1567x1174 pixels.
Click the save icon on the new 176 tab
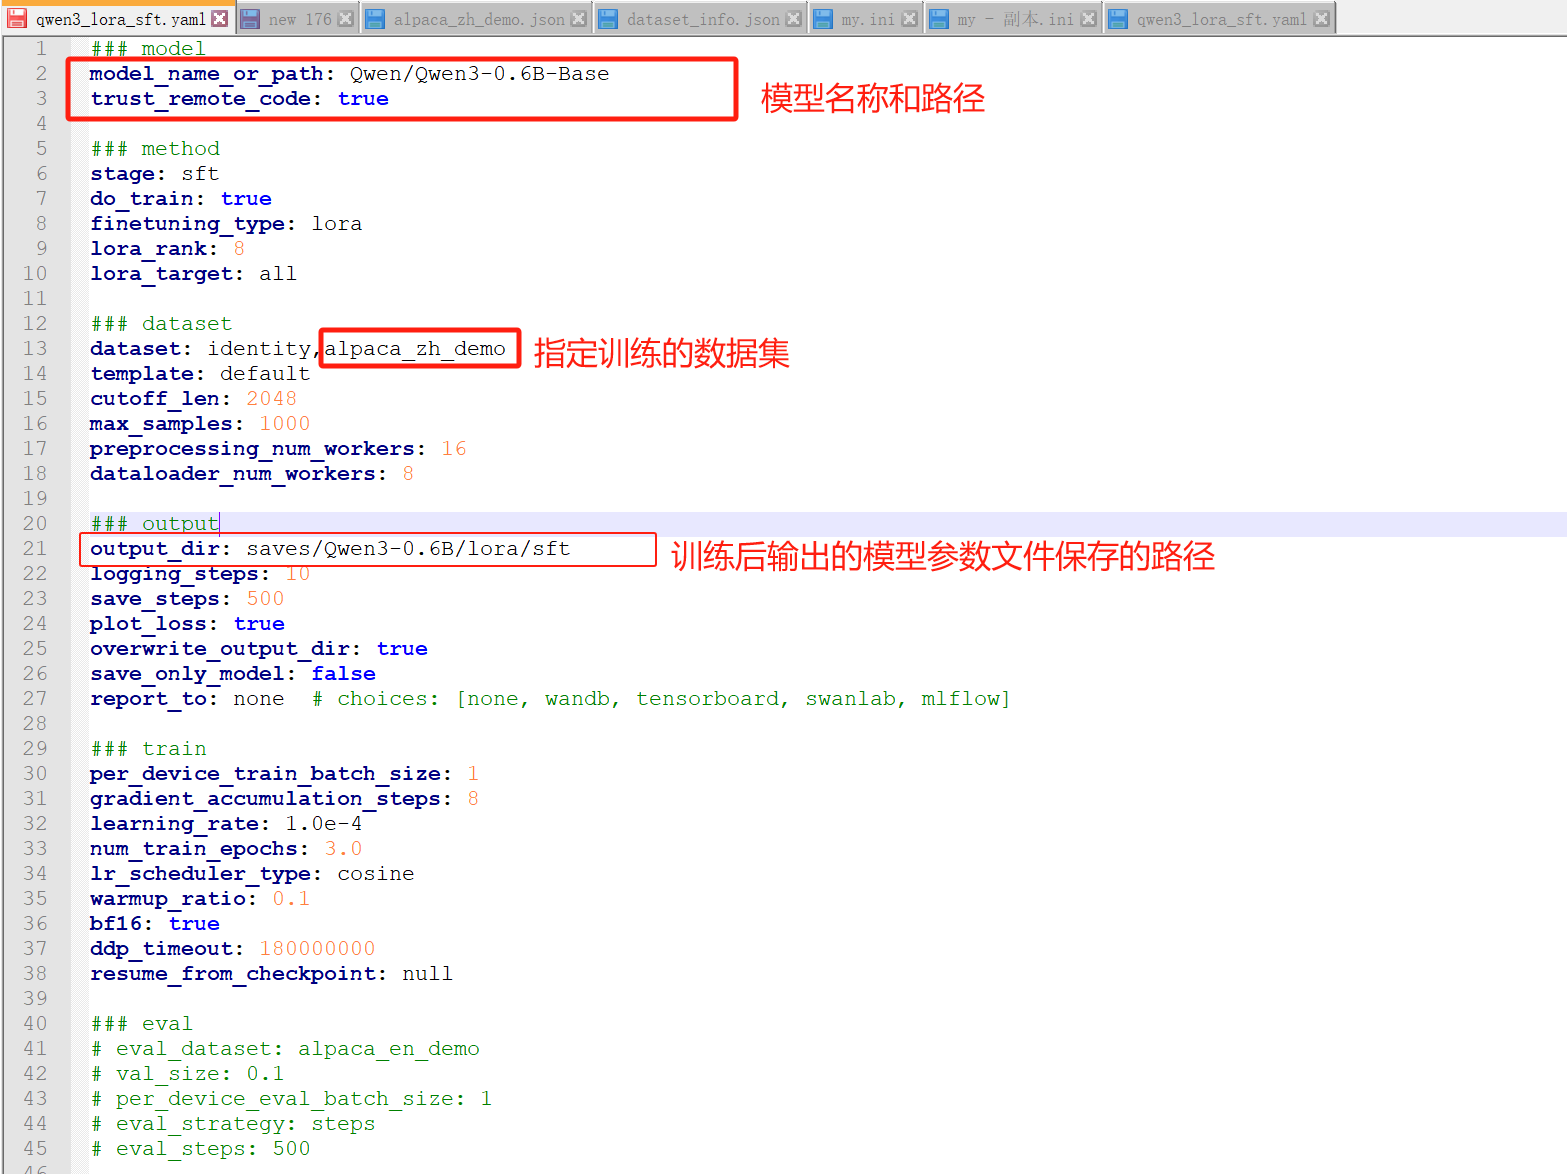[250, 18]
